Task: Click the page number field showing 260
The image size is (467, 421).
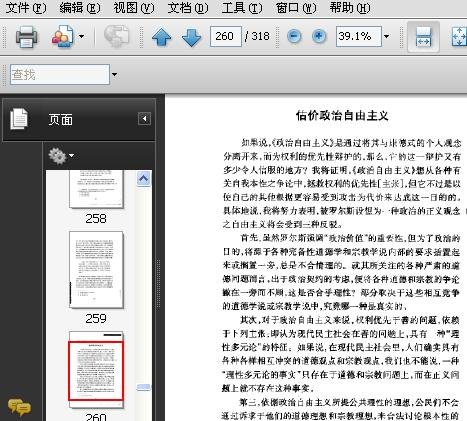Action: [x=226, y=36]
